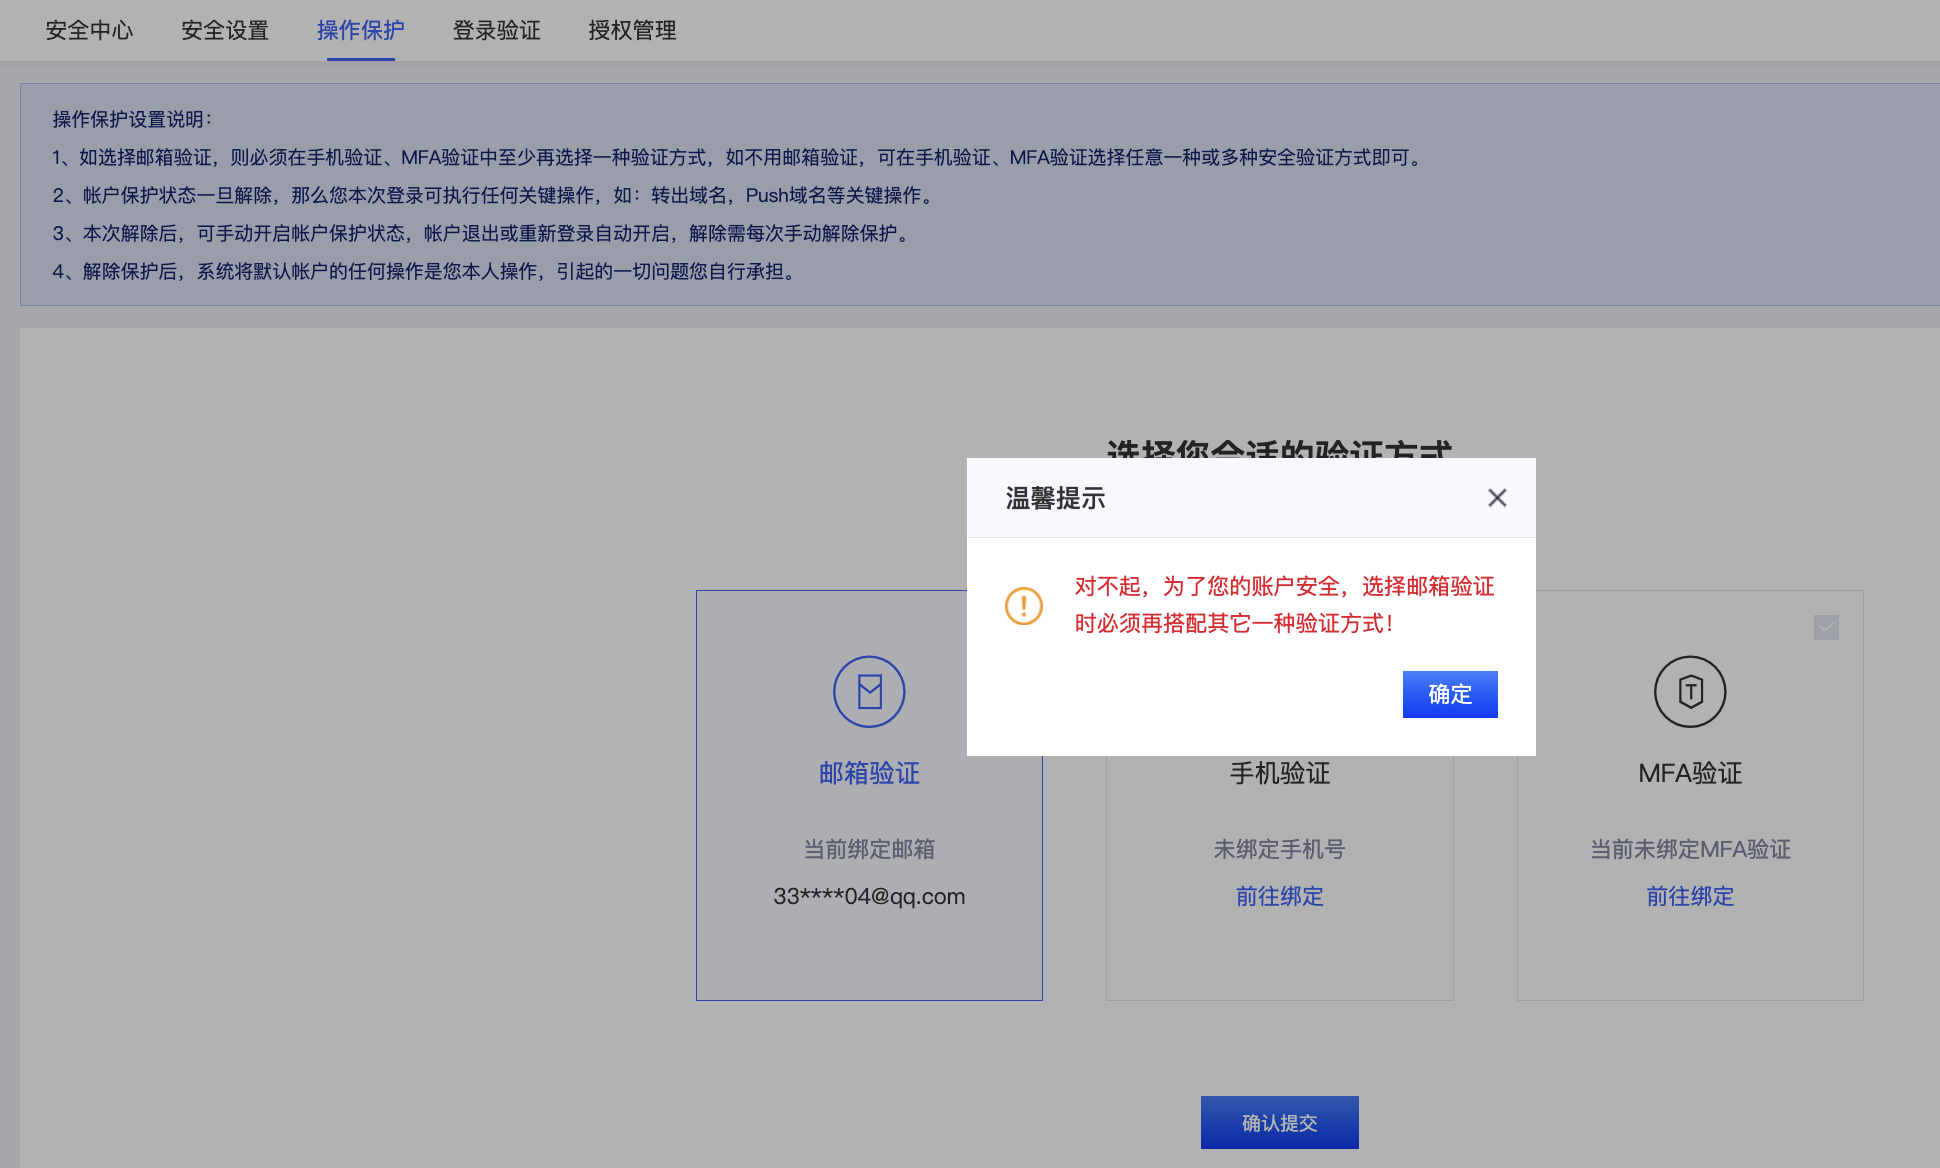
Task: Select the MFA验证 card label
Action: 1690,773
